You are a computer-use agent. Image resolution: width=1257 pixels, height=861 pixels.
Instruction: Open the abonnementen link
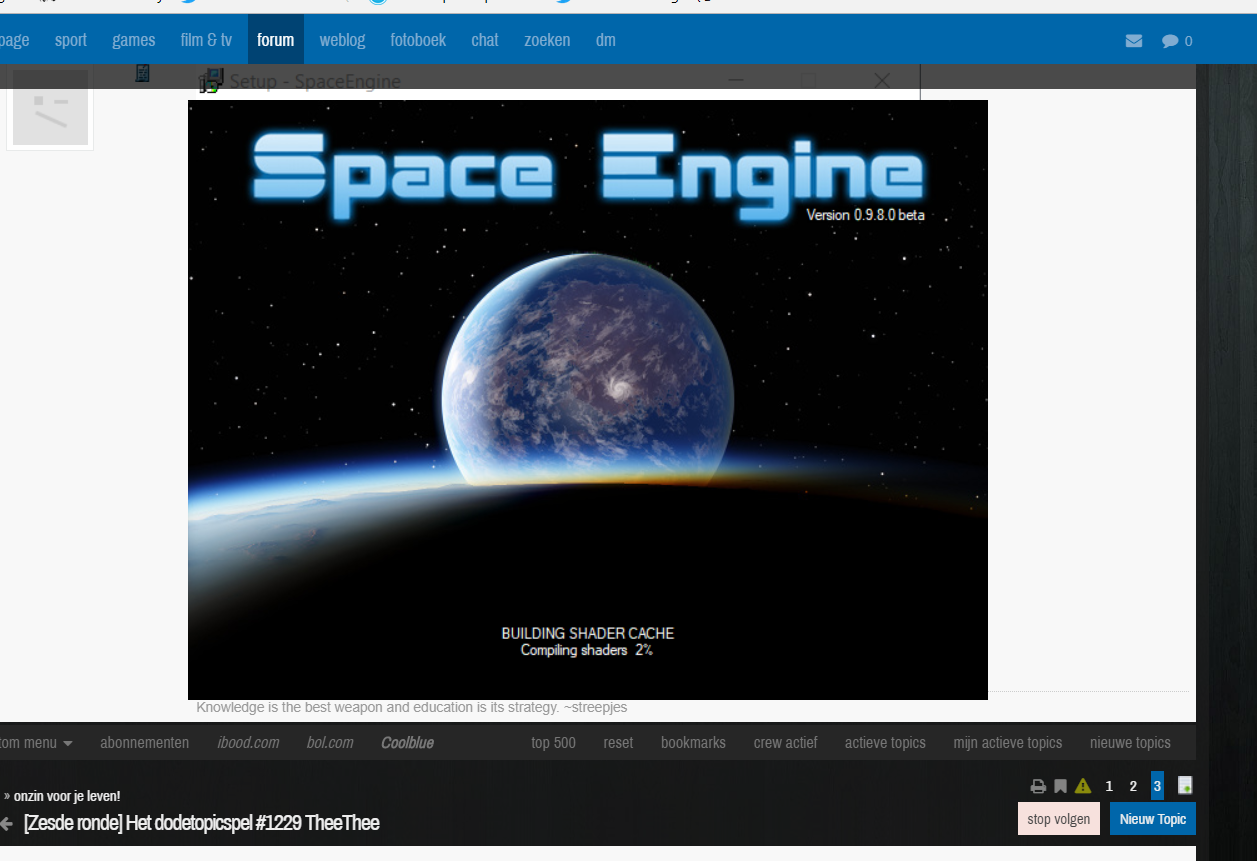(145, 743)
